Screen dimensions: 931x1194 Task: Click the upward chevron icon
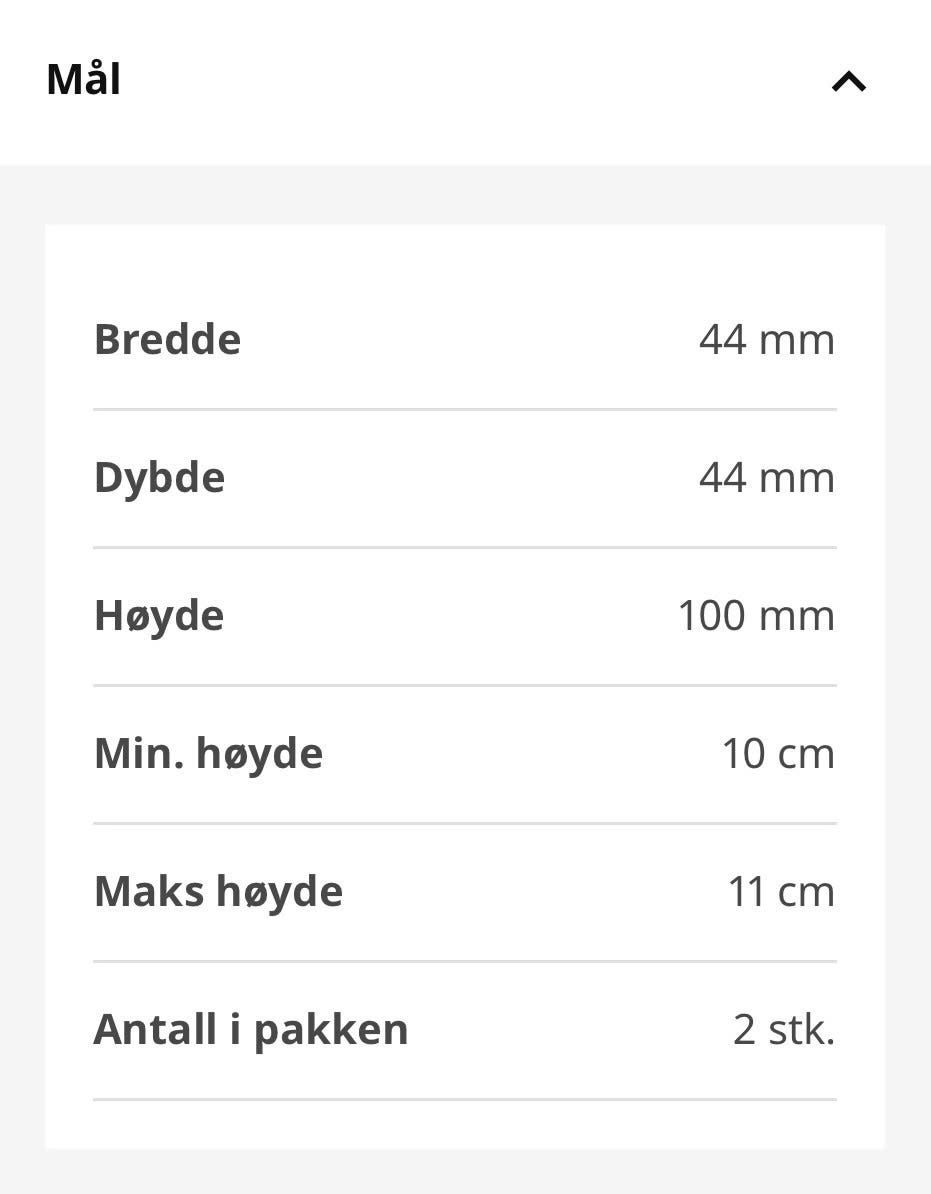pos(849,81)
